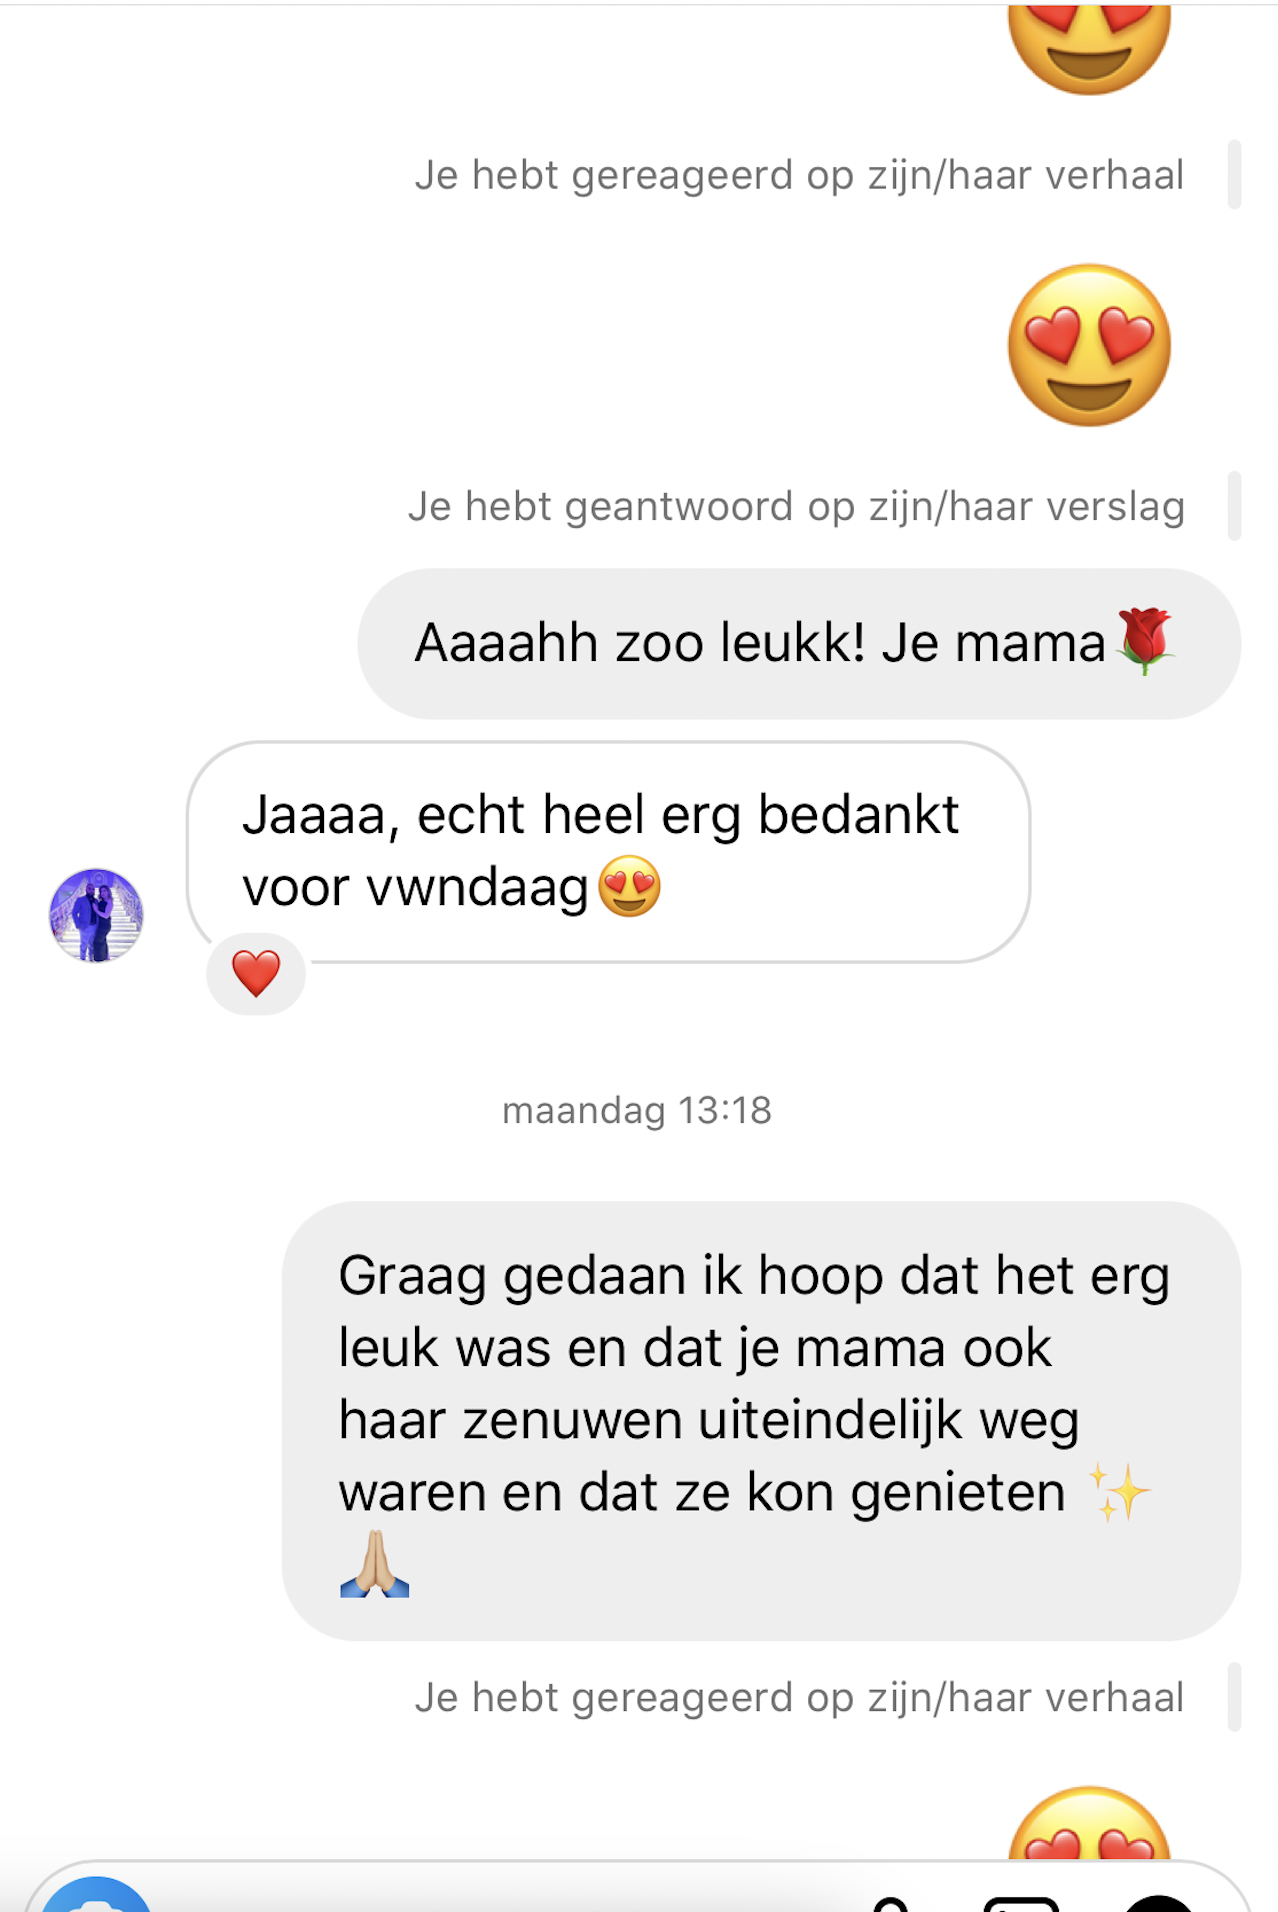Tap the 'Graag gedaan ik hoop' message bubble
The height and width of the screenshot is (1912, 1278).
point(761,1420)
